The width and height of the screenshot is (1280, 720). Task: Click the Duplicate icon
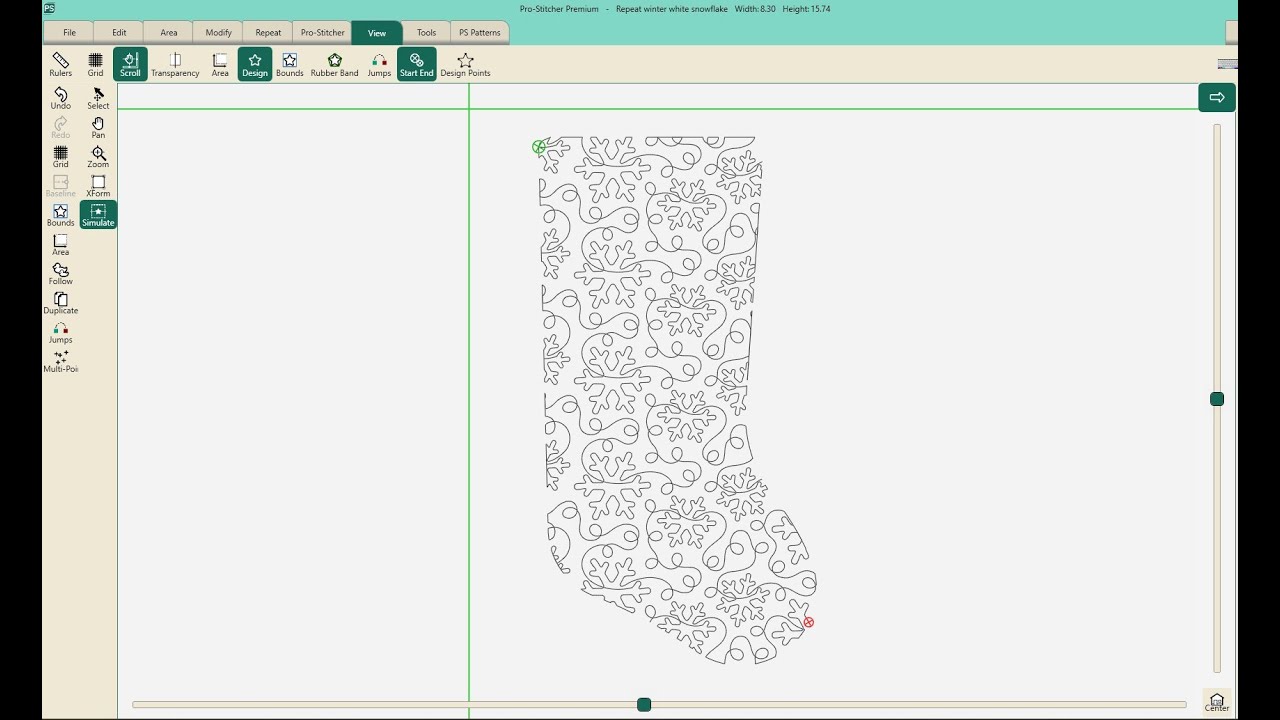pyautogui.click(x=61, y=302)
